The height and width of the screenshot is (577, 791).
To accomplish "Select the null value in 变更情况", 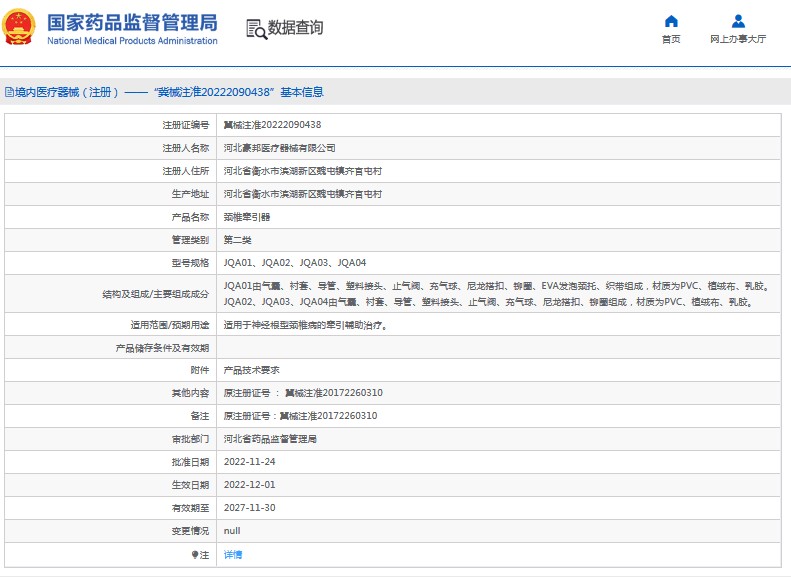I will (232, 531).
